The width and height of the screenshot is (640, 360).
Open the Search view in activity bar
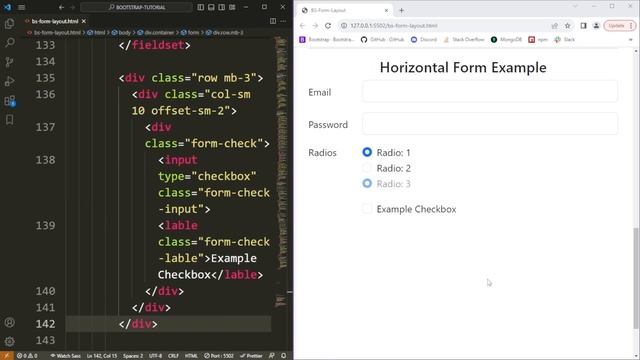pyautogui.click(x=9, y=42)
